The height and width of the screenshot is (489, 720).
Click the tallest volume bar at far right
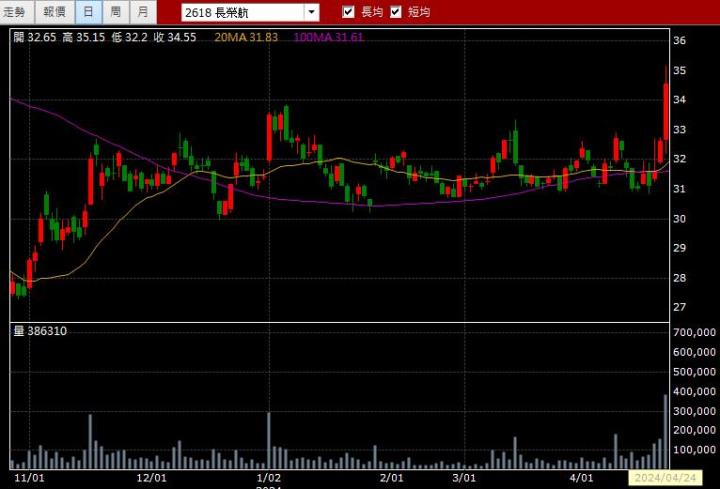[666, 431]
